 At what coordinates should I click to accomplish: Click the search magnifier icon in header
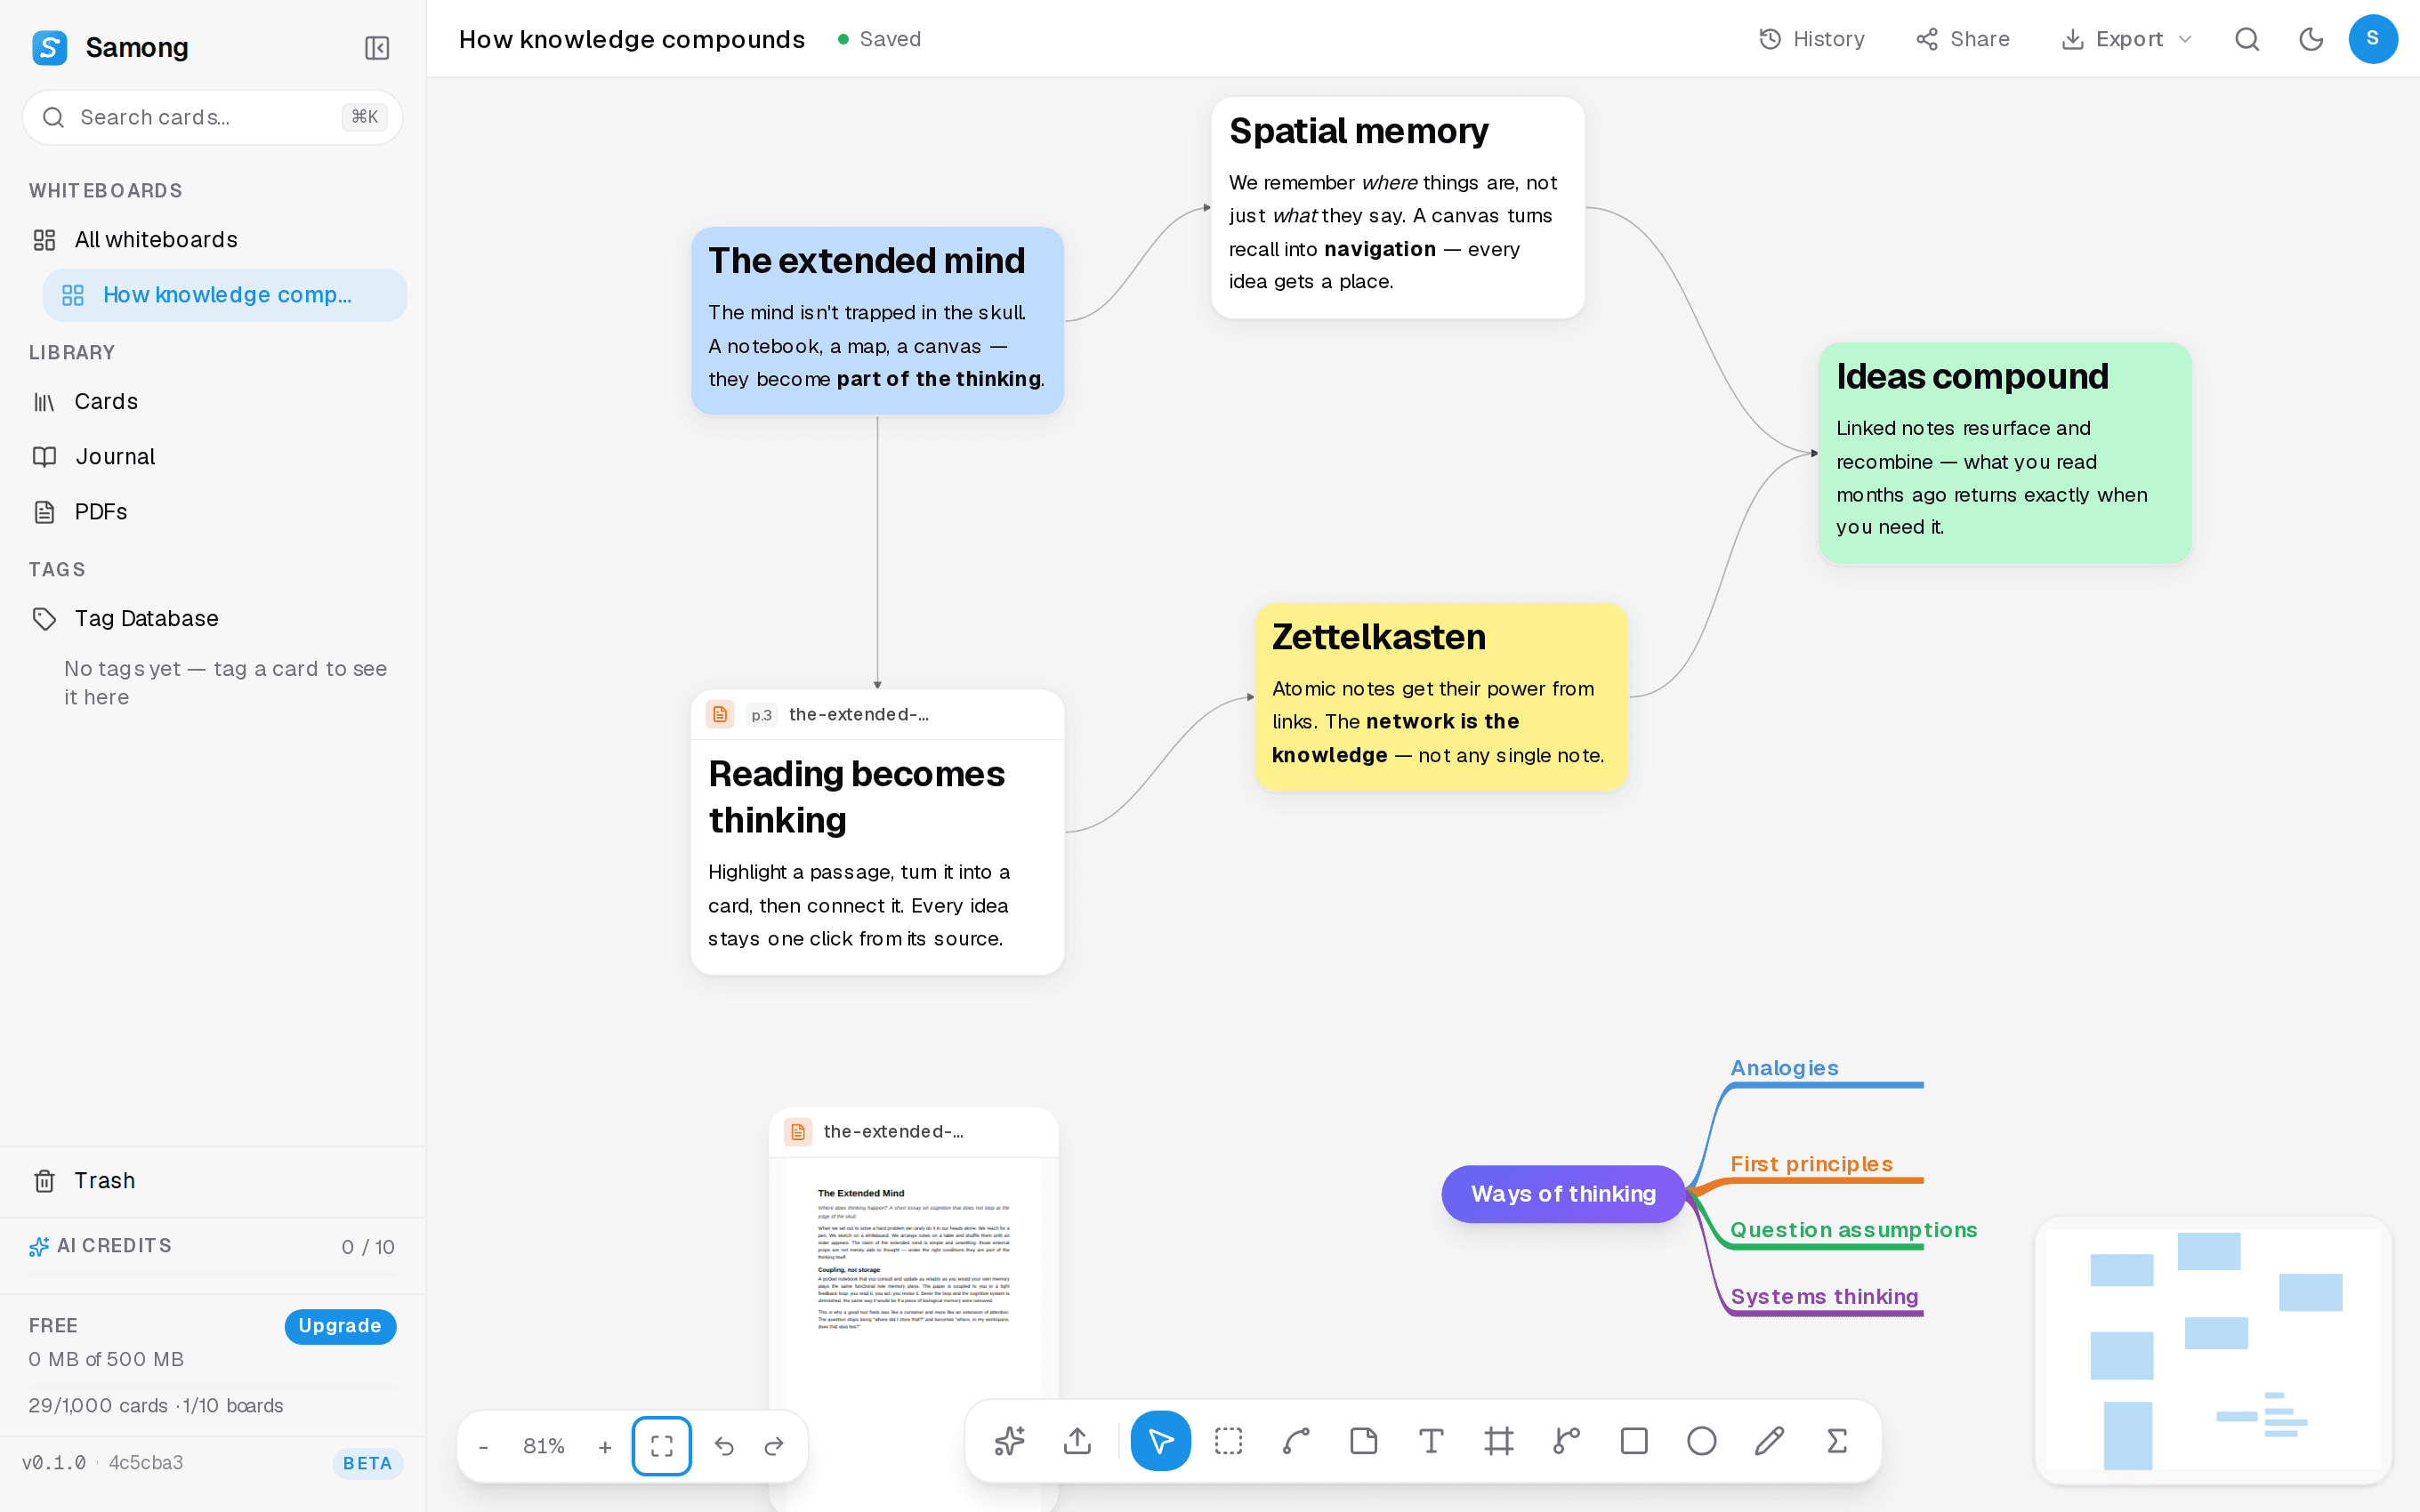tap(2247, 39)
